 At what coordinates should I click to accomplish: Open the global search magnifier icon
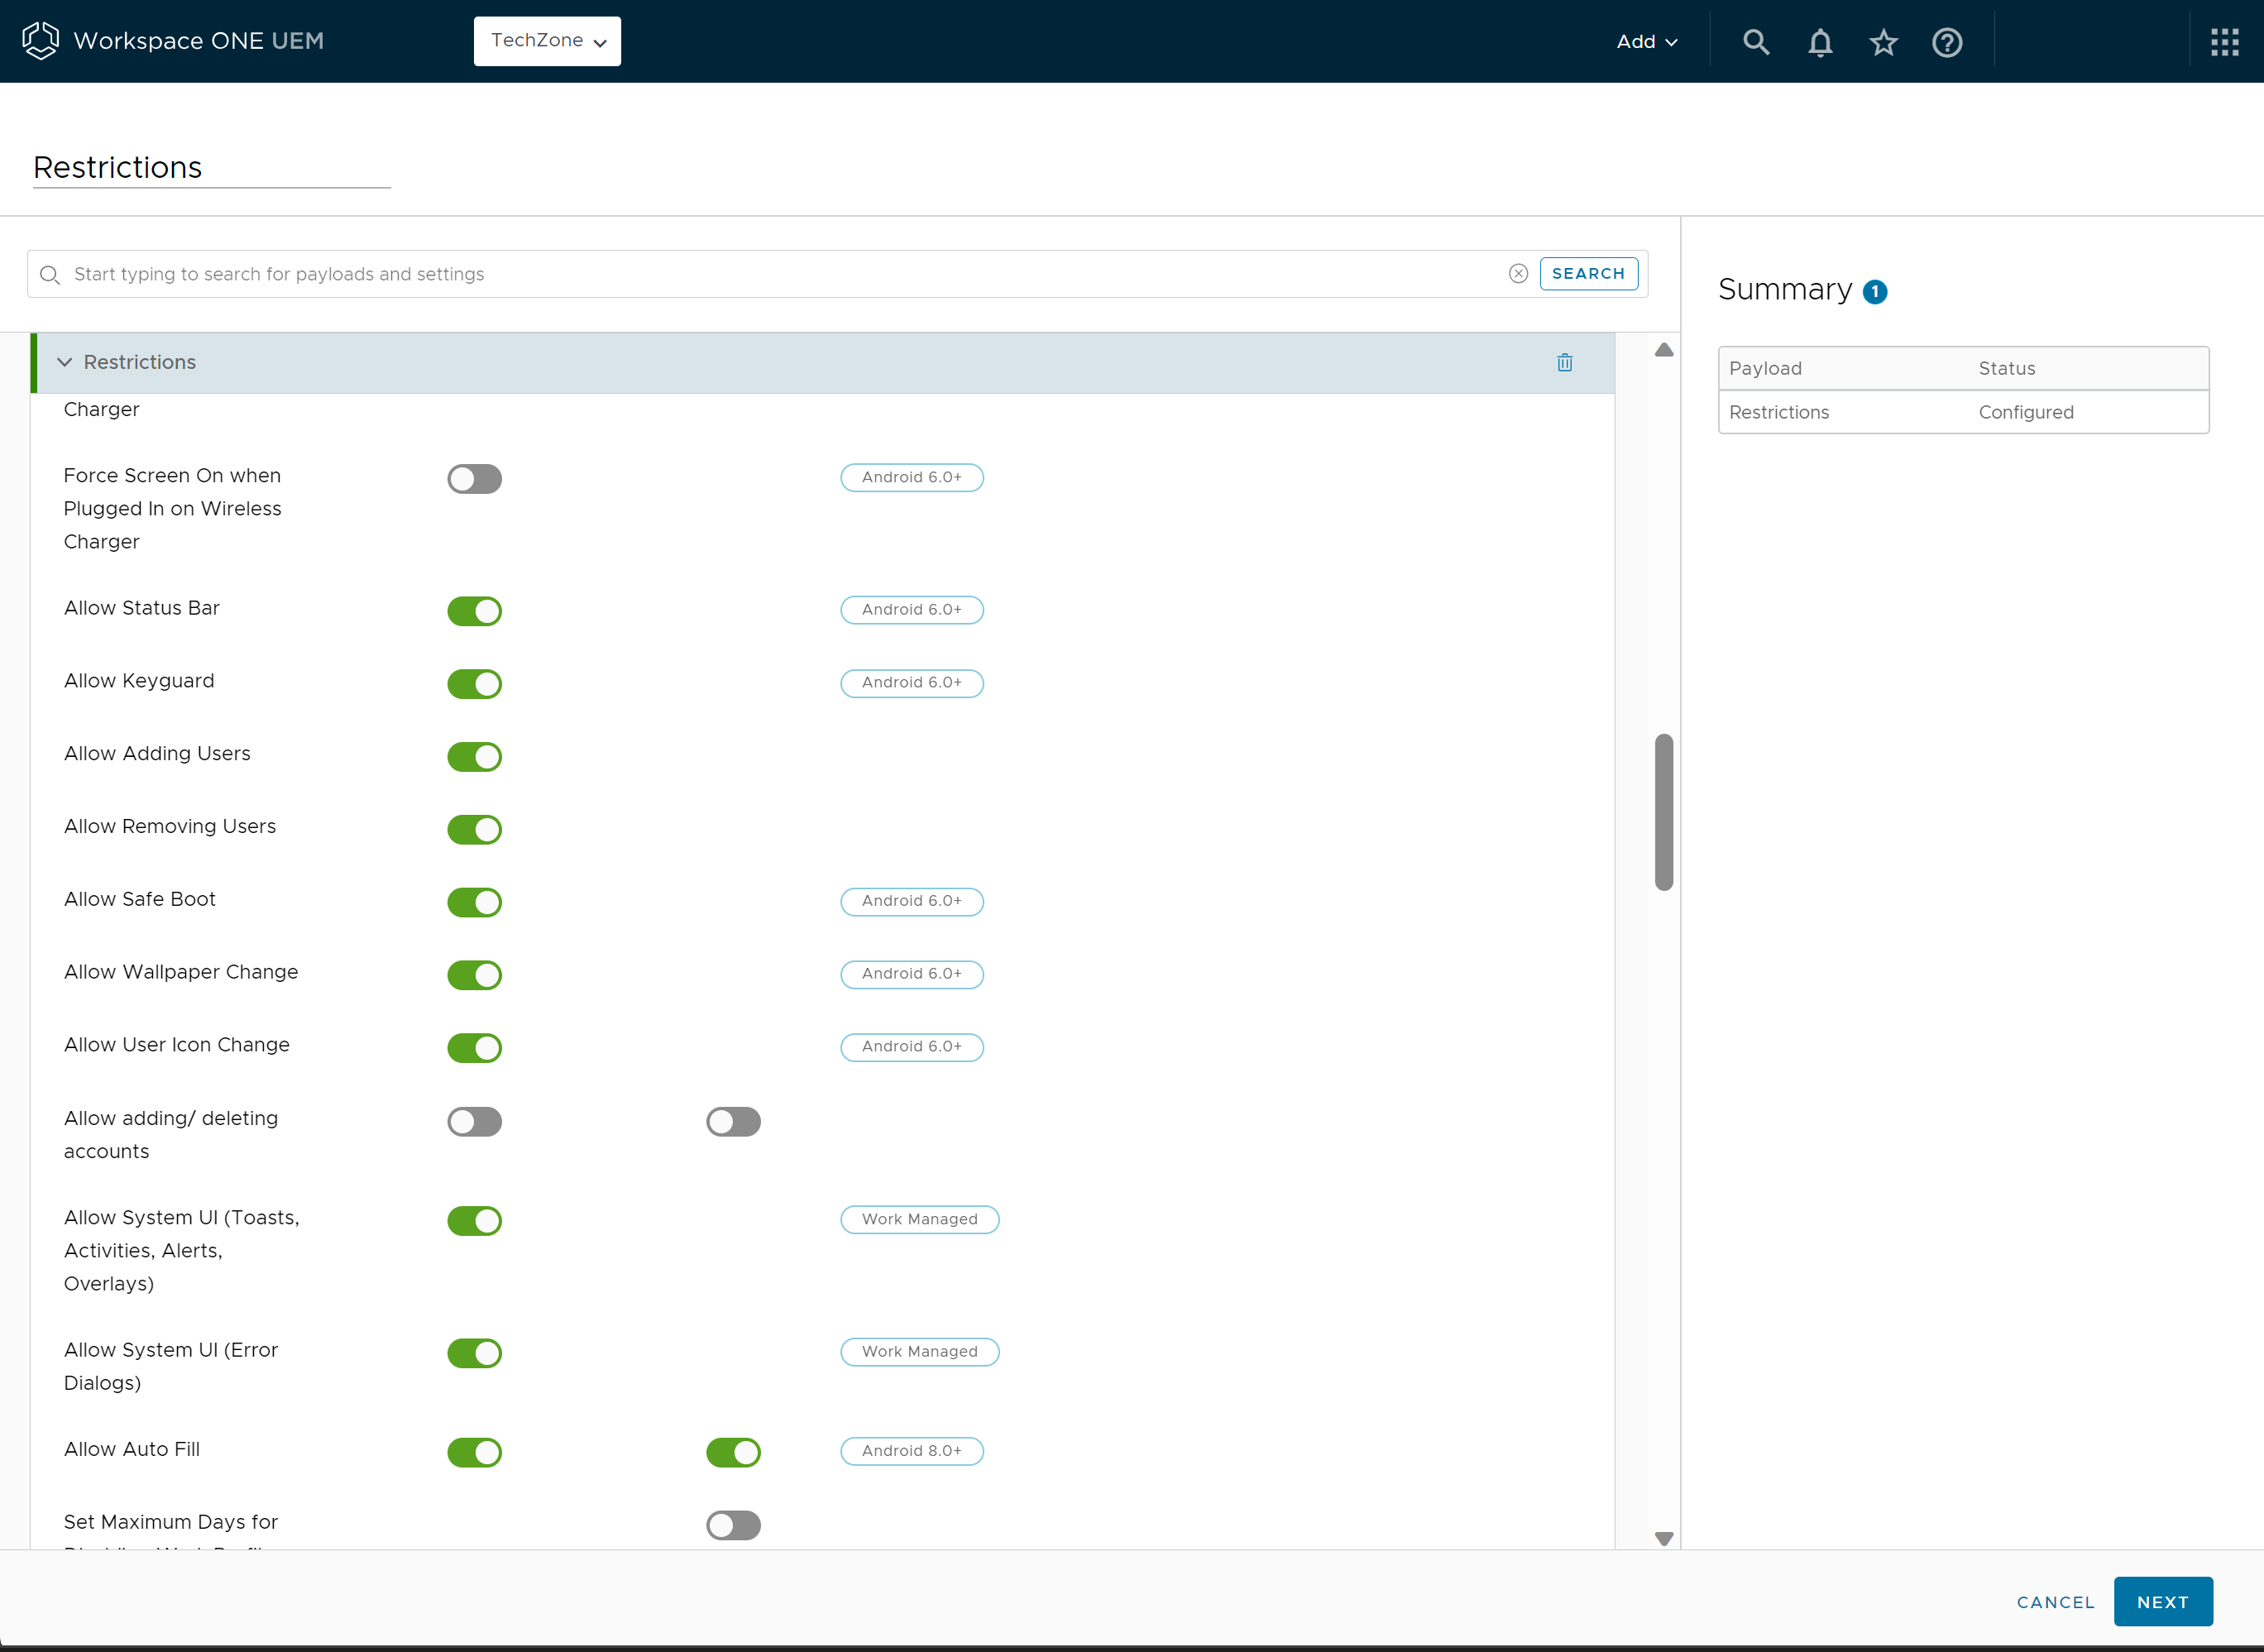tap(1756, 42)
